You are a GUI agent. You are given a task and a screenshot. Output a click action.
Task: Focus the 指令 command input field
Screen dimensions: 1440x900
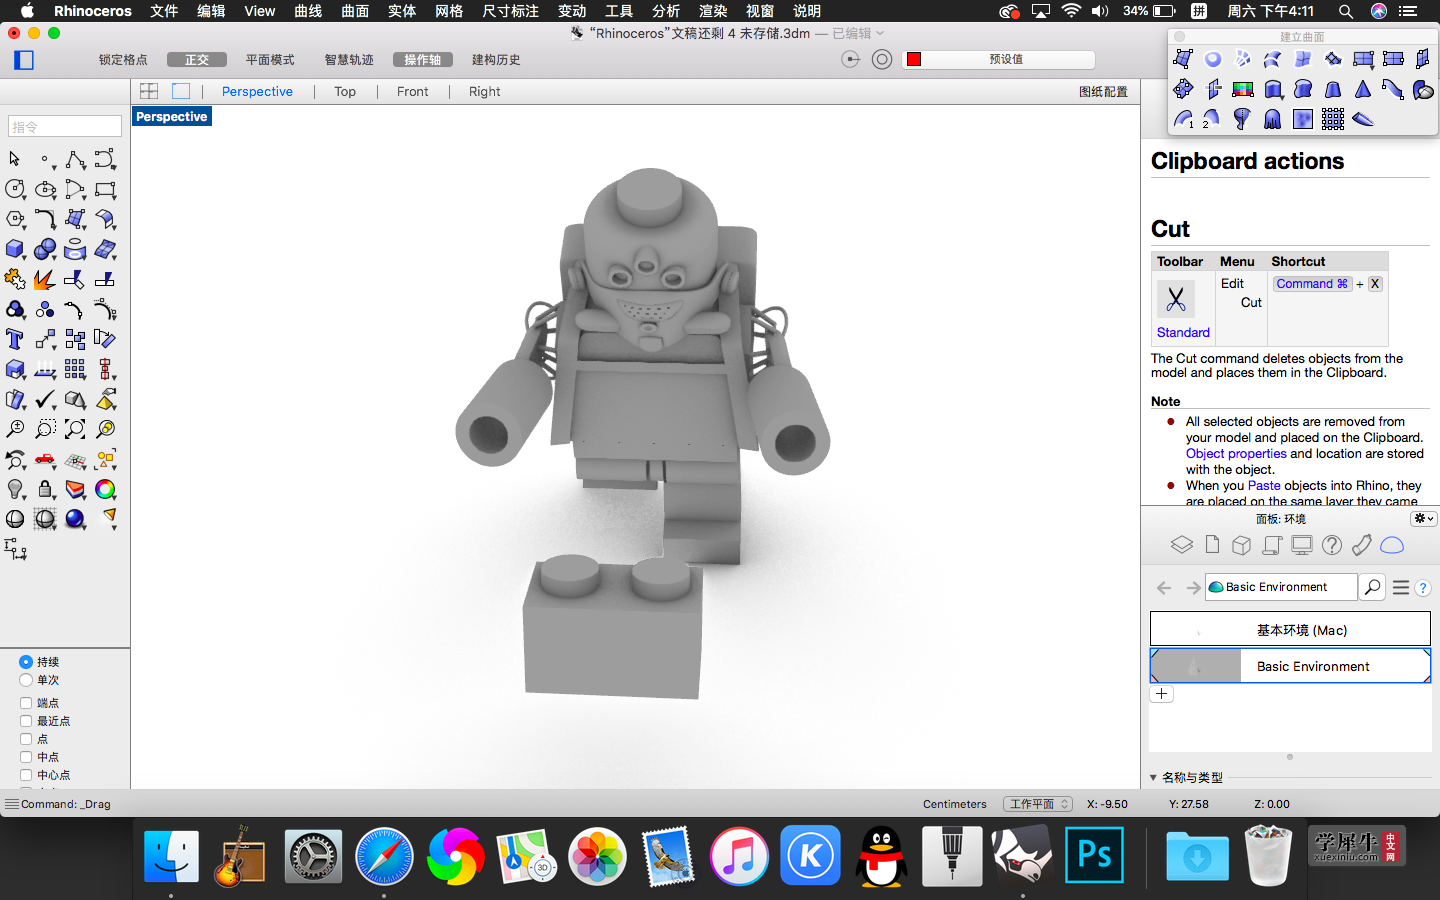(65, 127)
